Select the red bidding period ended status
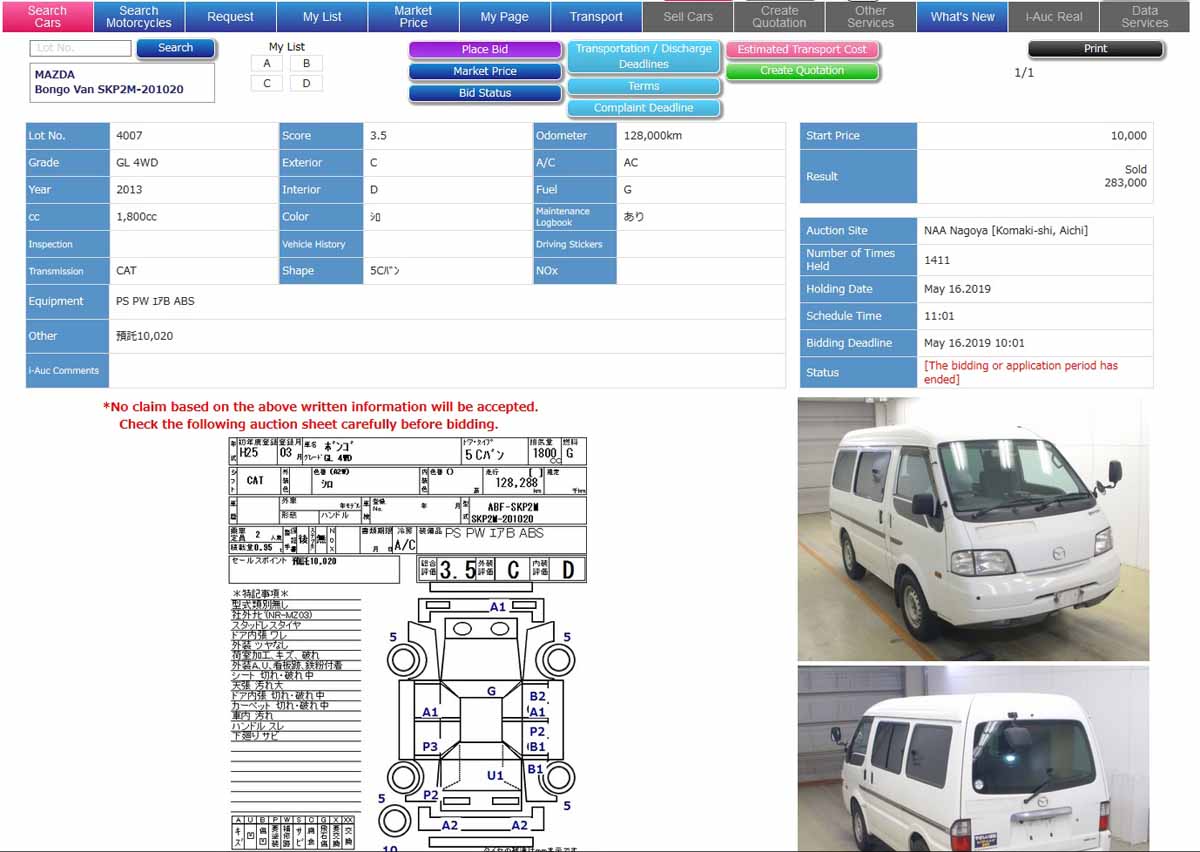 coord(1021,372)
